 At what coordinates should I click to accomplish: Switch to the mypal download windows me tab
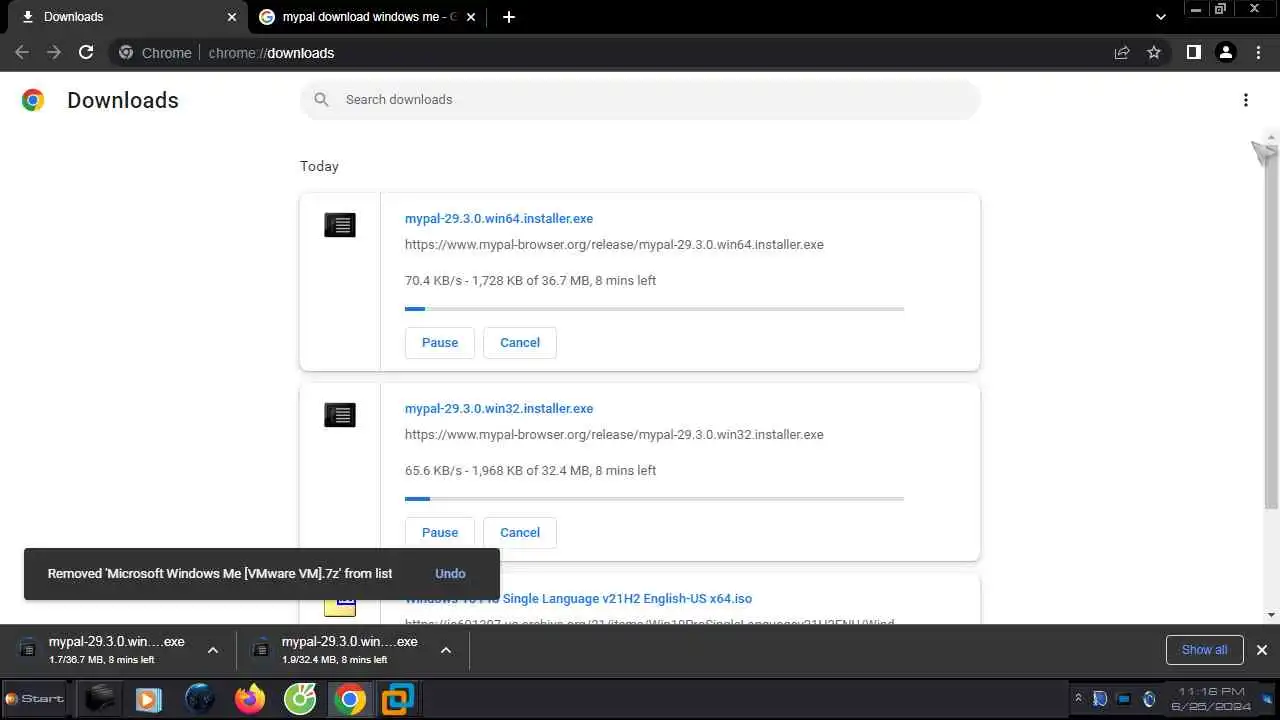(x=367, y=17)
